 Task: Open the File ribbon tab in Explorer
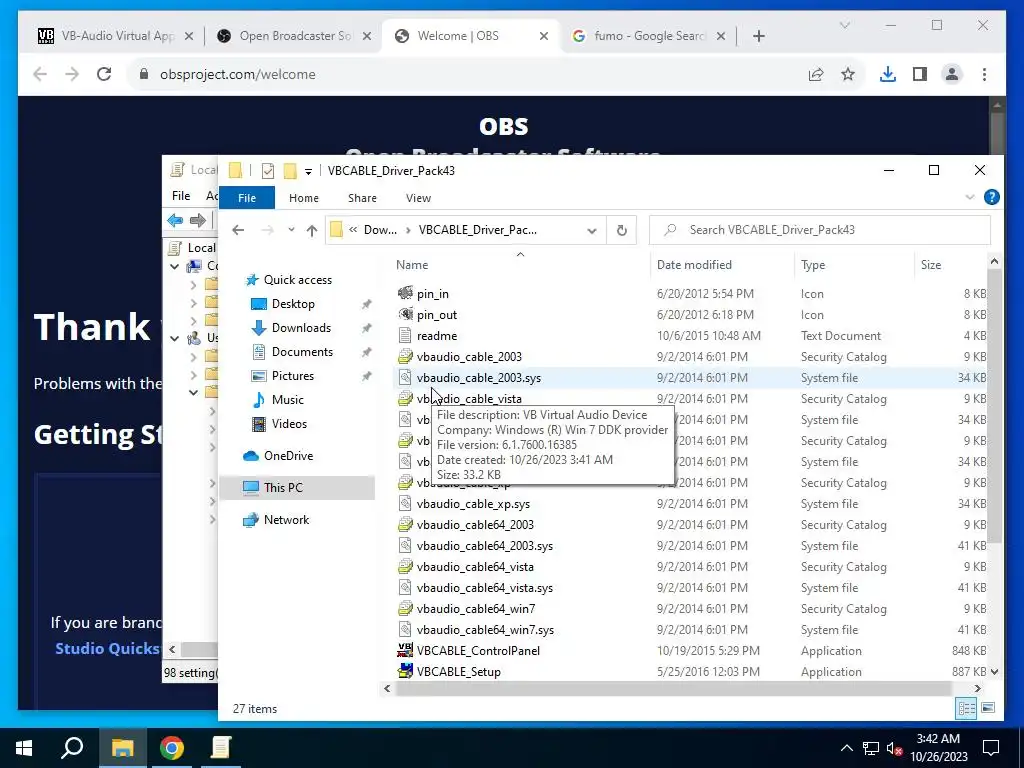tap(247, 198)
